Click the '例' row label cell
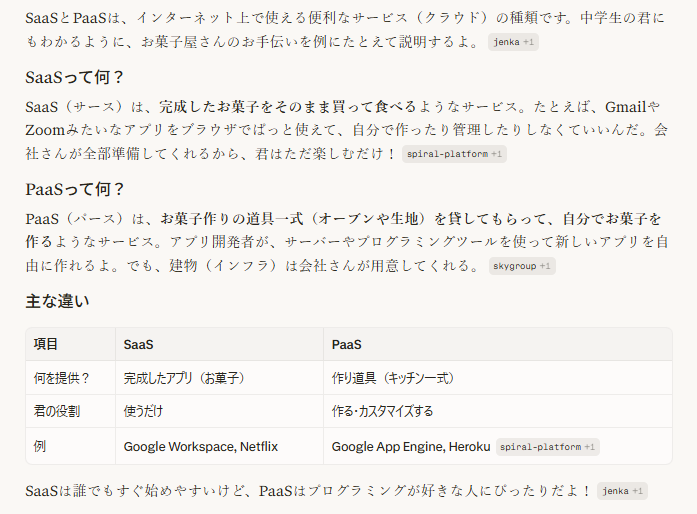 click(x=71, y=446)
